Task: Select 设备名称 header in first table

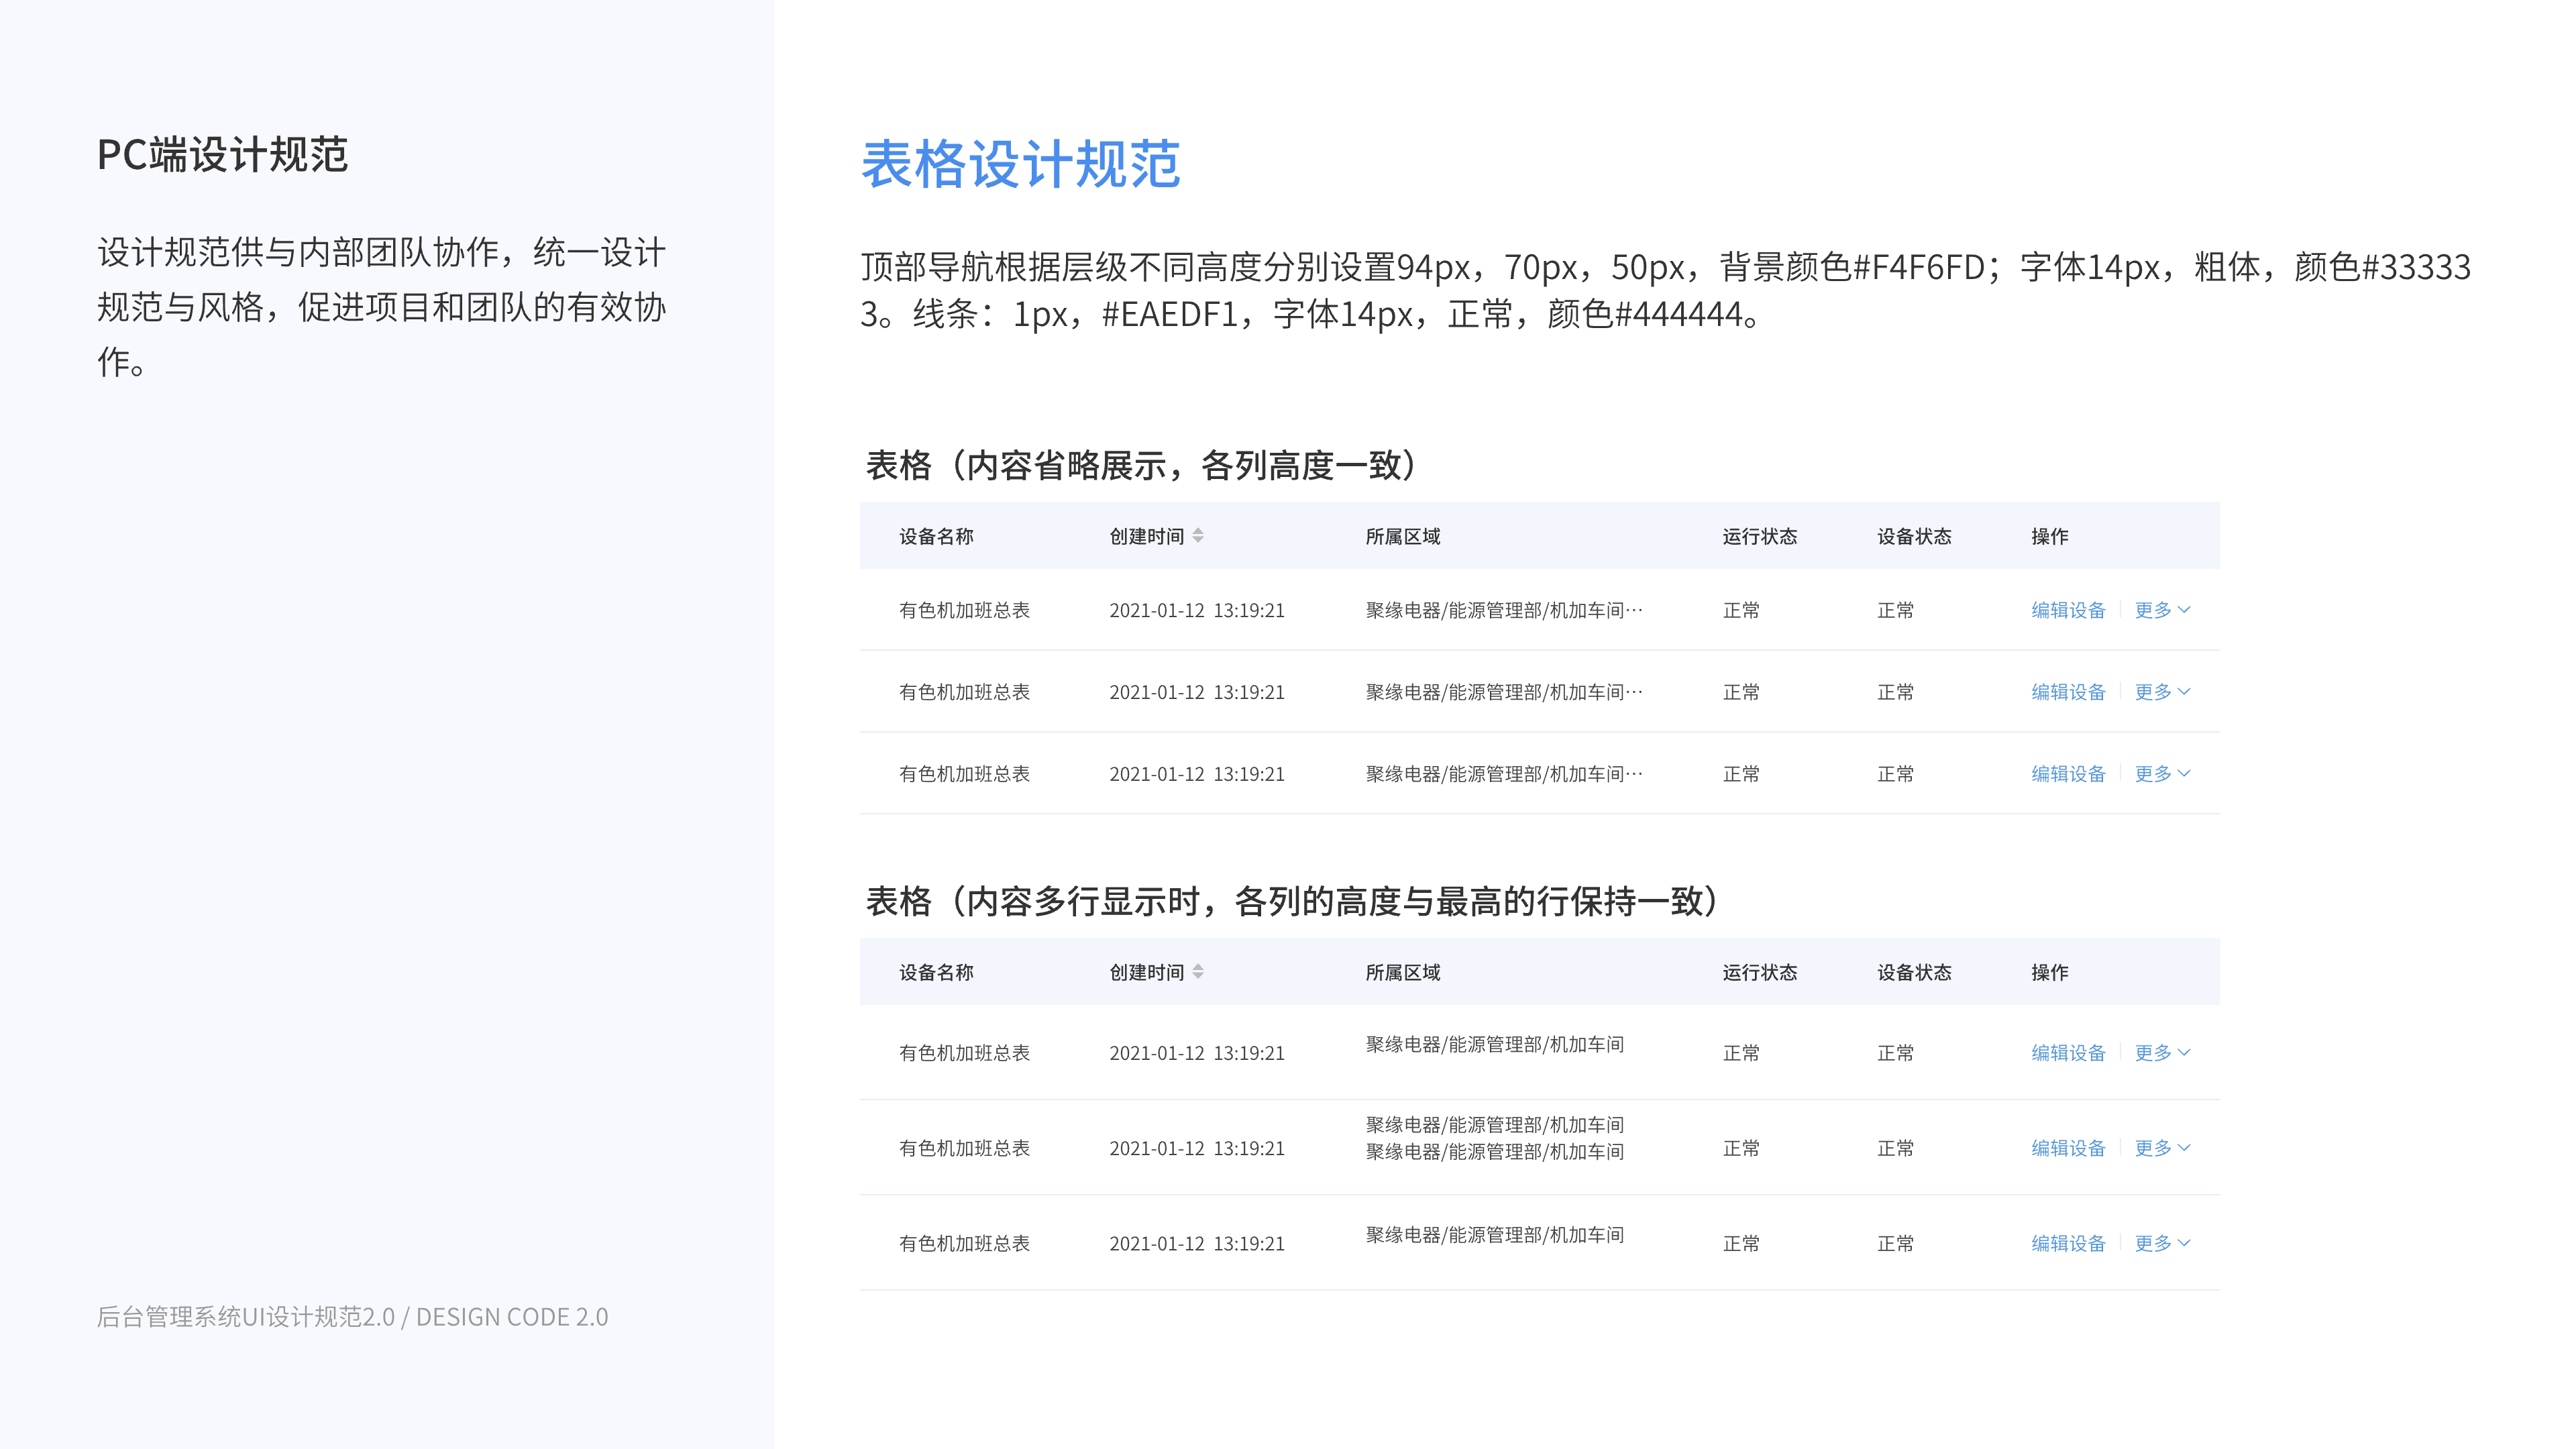Action: click(936, 537)
